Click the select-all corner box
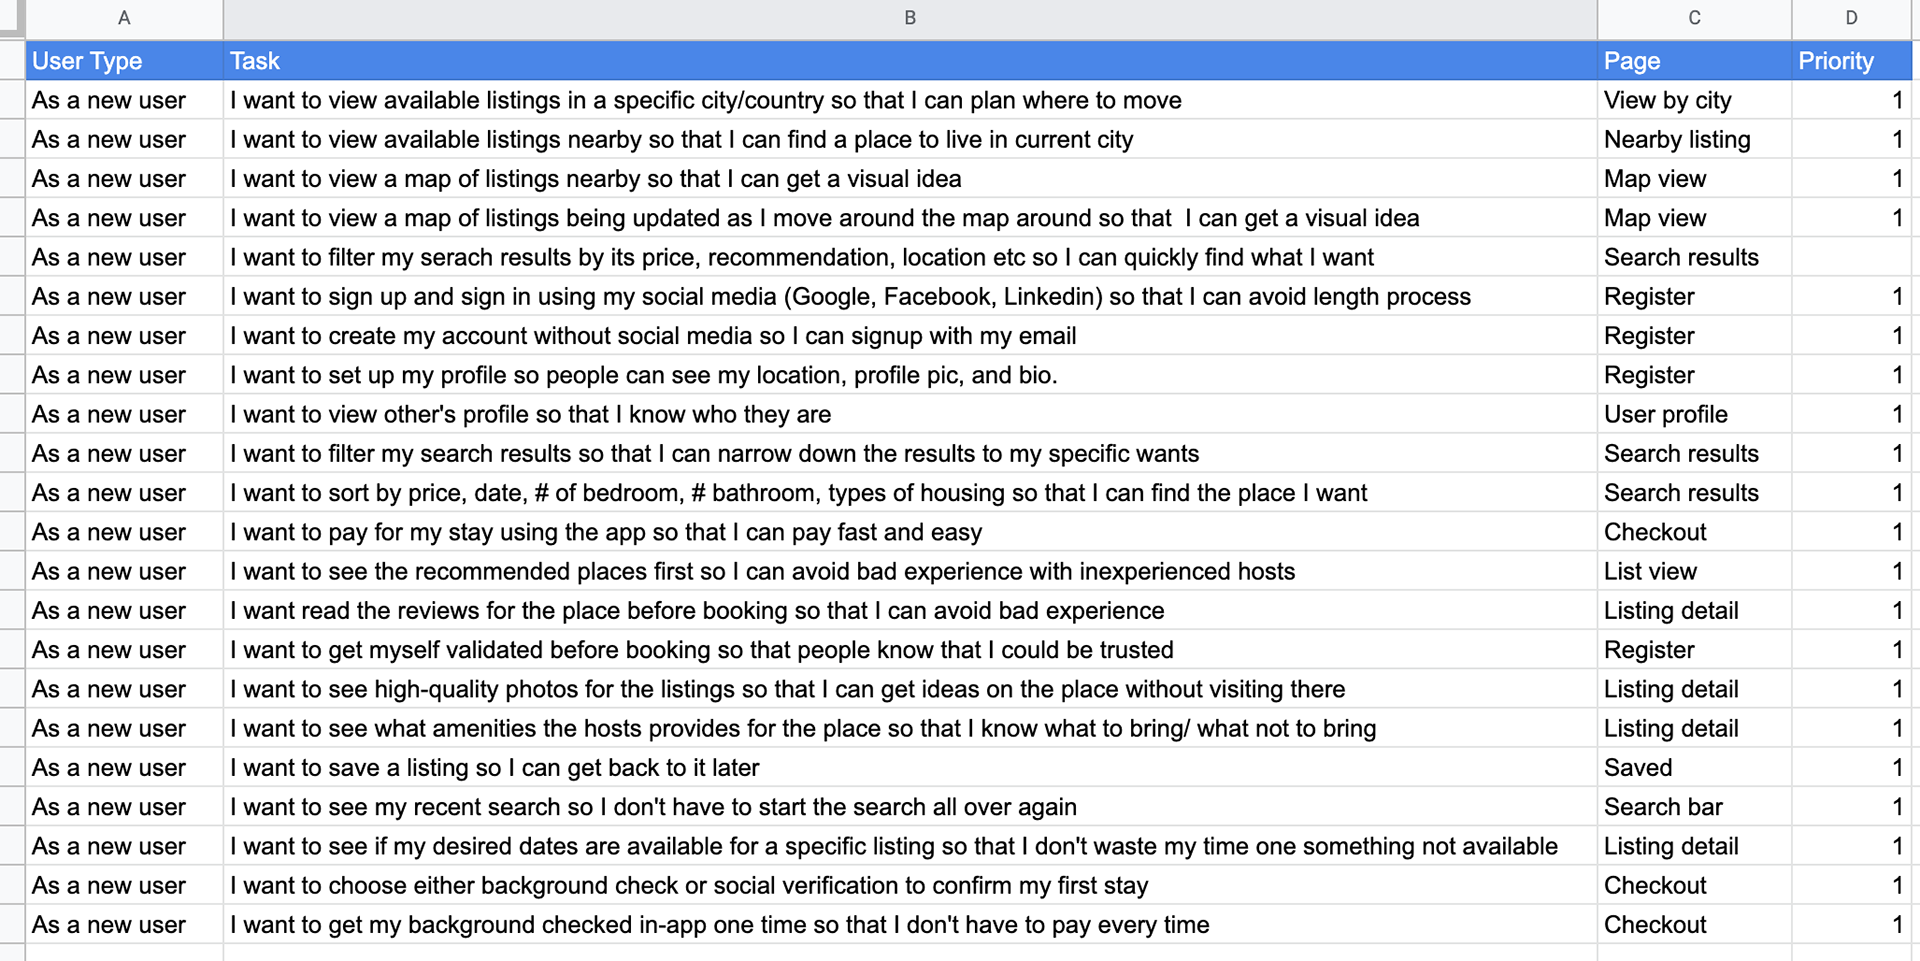The image size is (1920, 961). pyautogui.click(x=12, y=19)
